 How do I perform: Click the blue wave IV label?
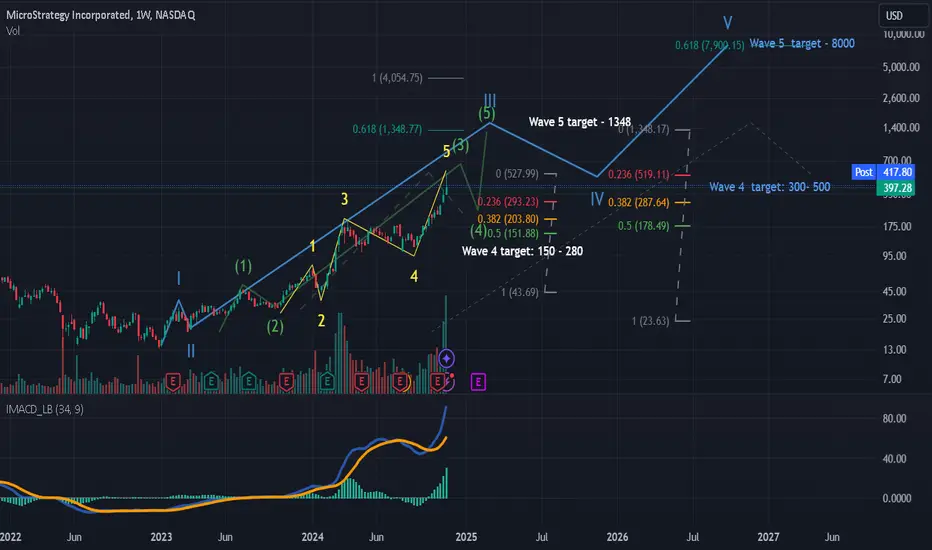pyautogui.click(x=597, y=199)
